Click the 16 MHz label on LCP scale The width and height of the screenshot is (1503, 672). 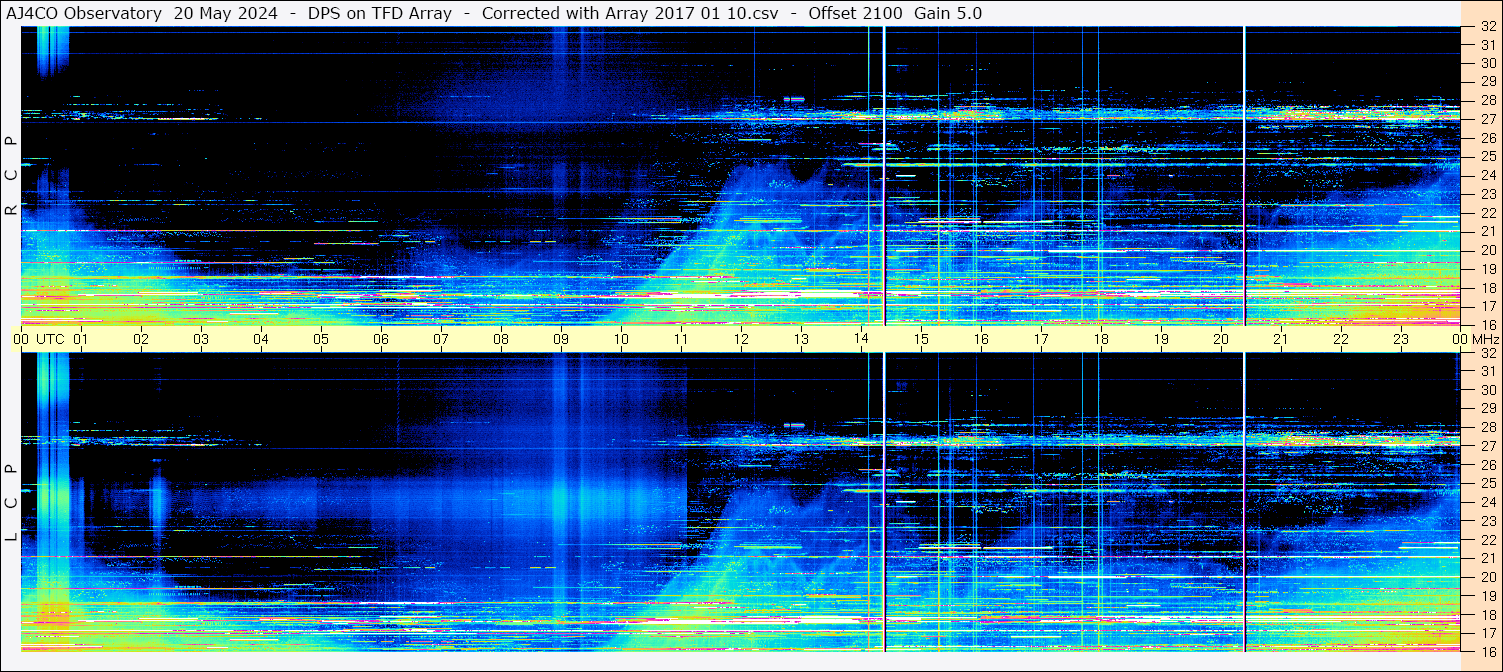tap(1487, 651)
